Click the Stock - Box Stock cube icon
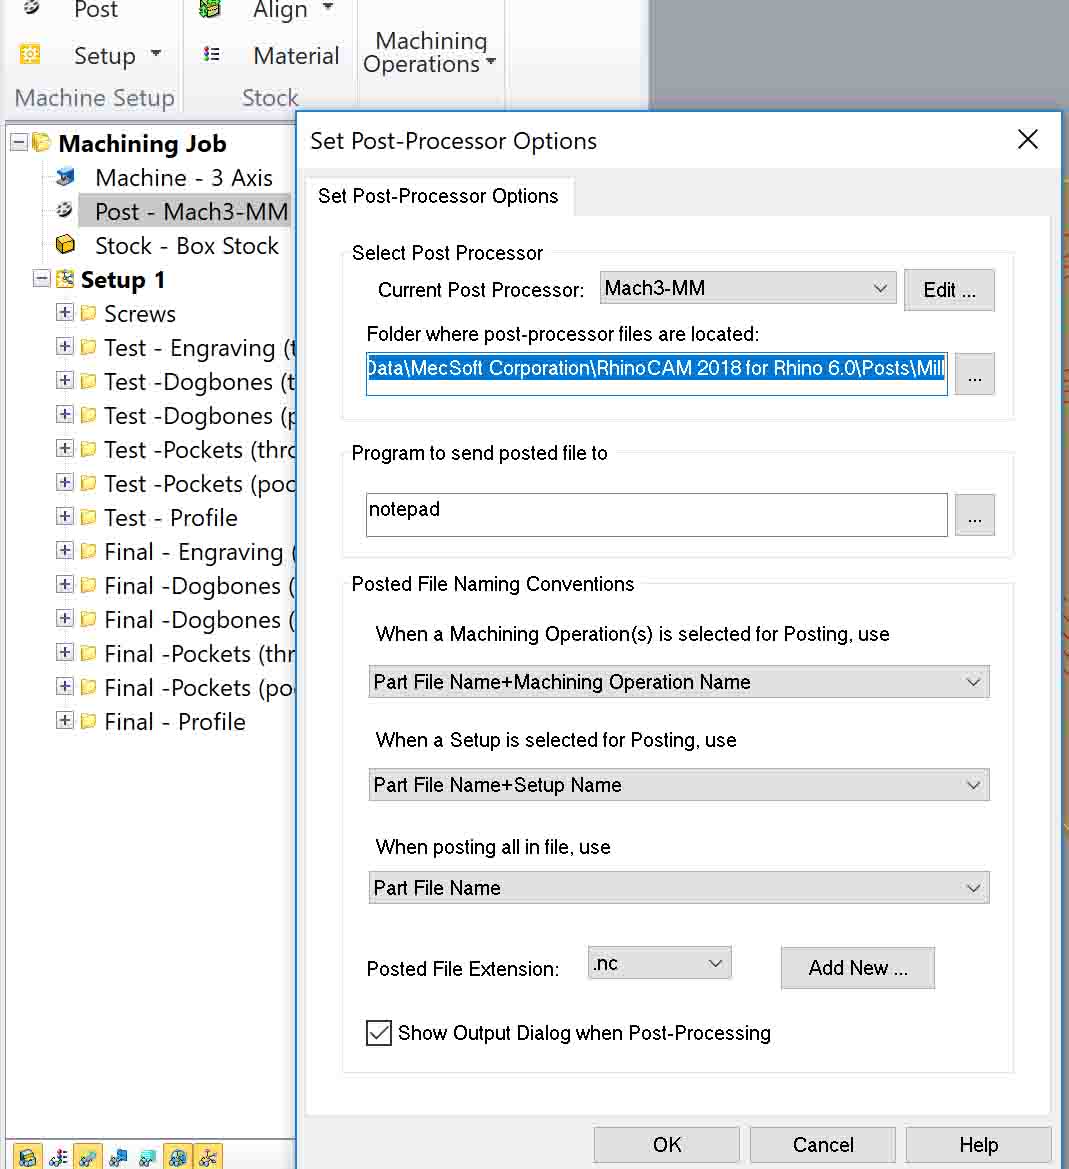The height and width of the screenshot is (1169, 1069). point(66,245)
